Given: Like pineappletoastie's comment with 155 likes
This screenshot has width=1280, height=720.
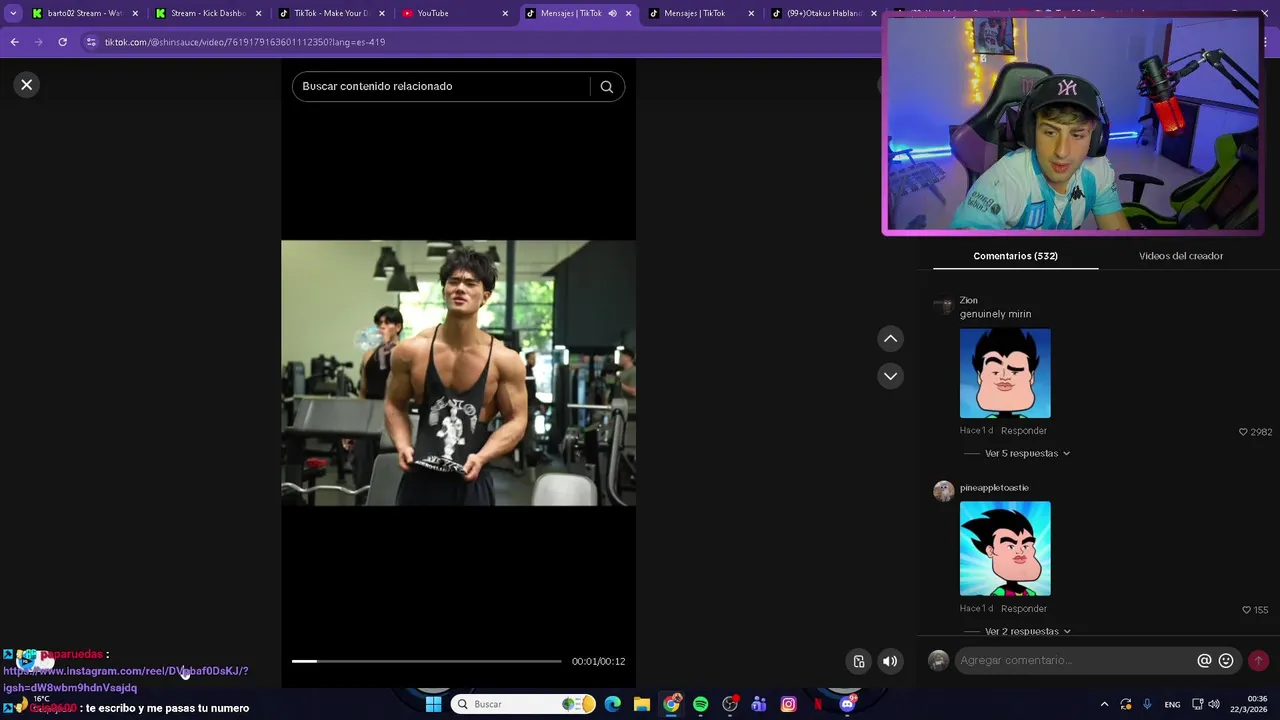Looking at the screenshot, I should pos(1246,610).
